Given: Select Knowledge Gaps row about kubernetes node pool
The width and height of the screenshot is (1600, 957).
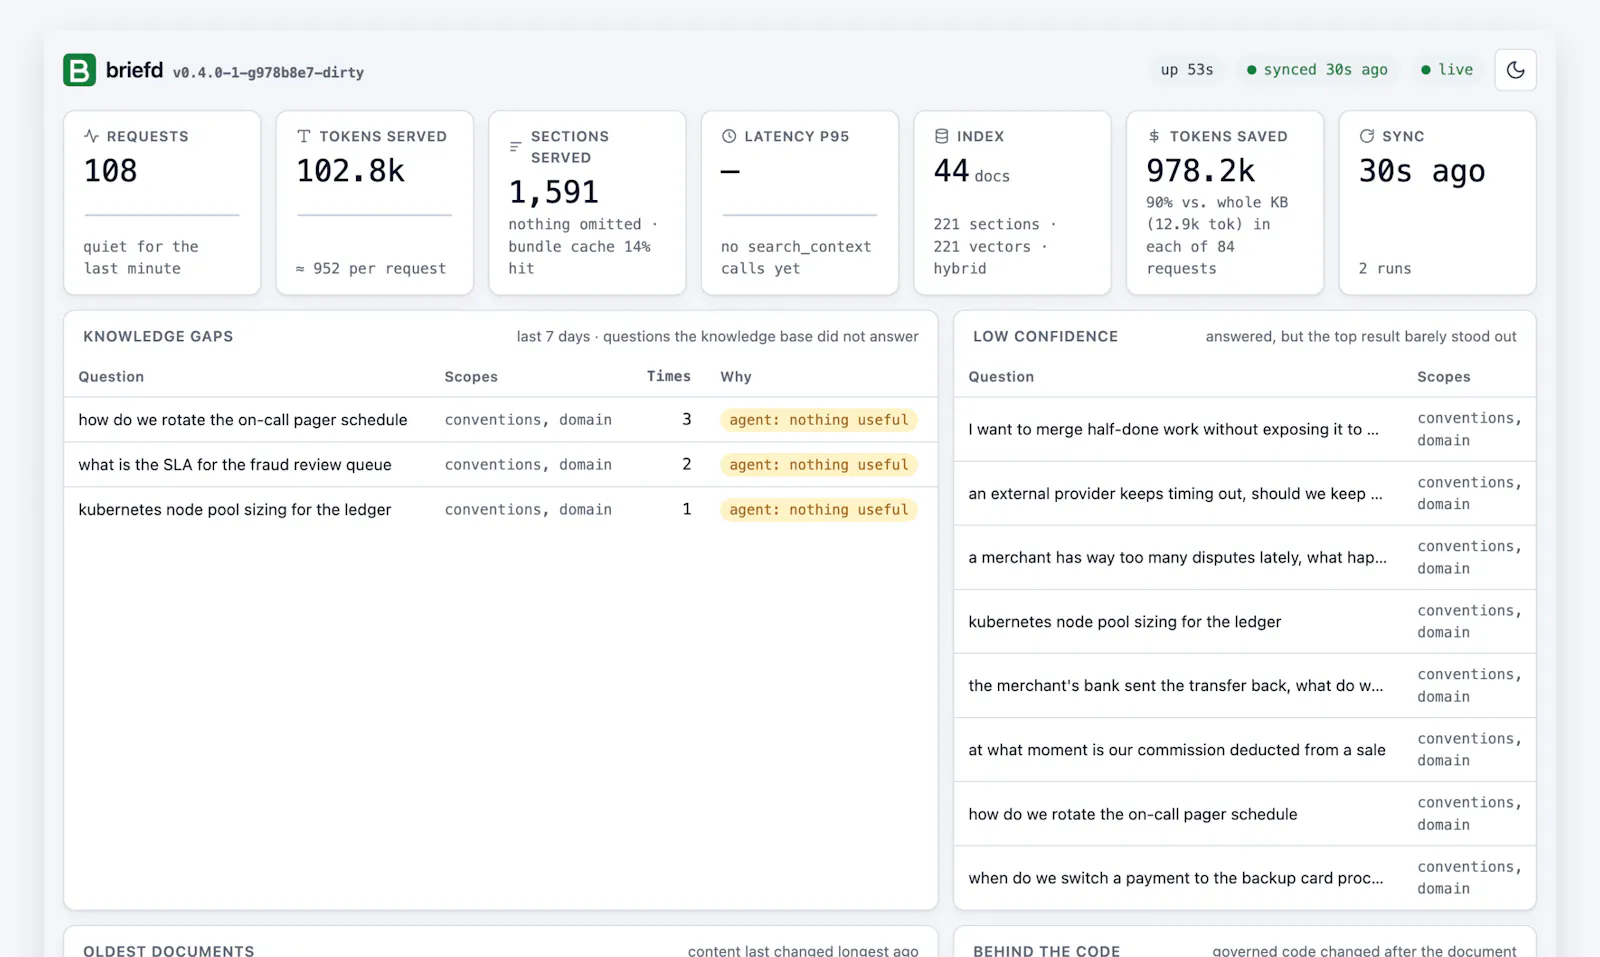Looking at the screenshot, I should pyautogui.click(x=501, y=510).
